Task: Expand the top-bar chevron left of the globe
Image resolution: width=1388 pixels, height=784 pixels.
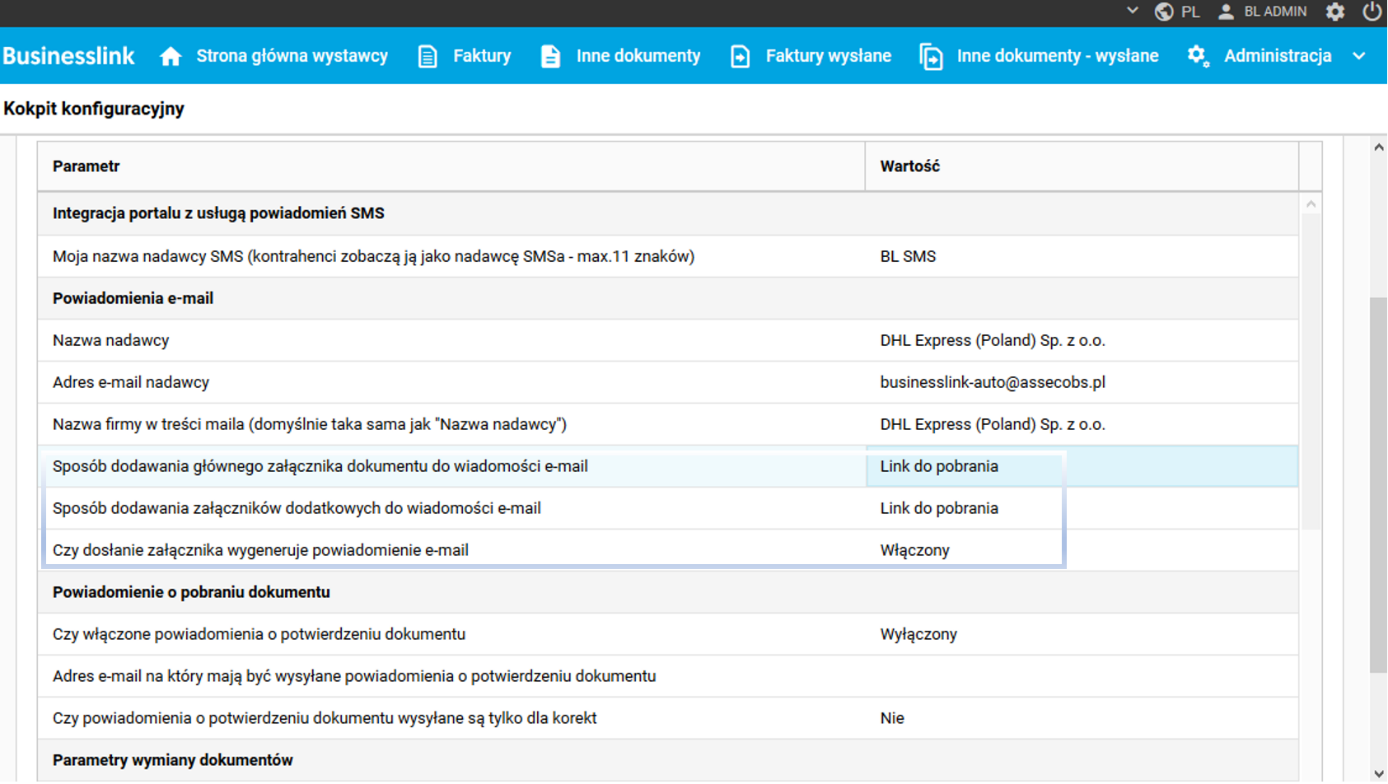Action: 1132,11
